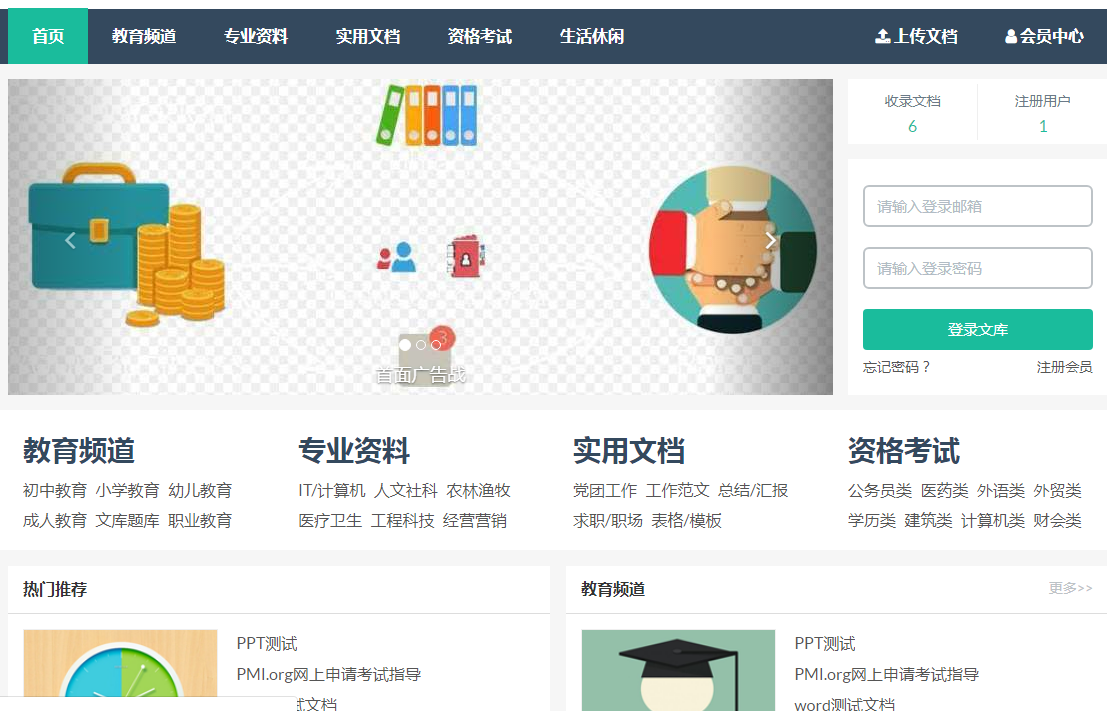Viewport: 1107px width, 711px height.
Task: Open the 生活休闲 navigation menu item
Action: [592, 36]
